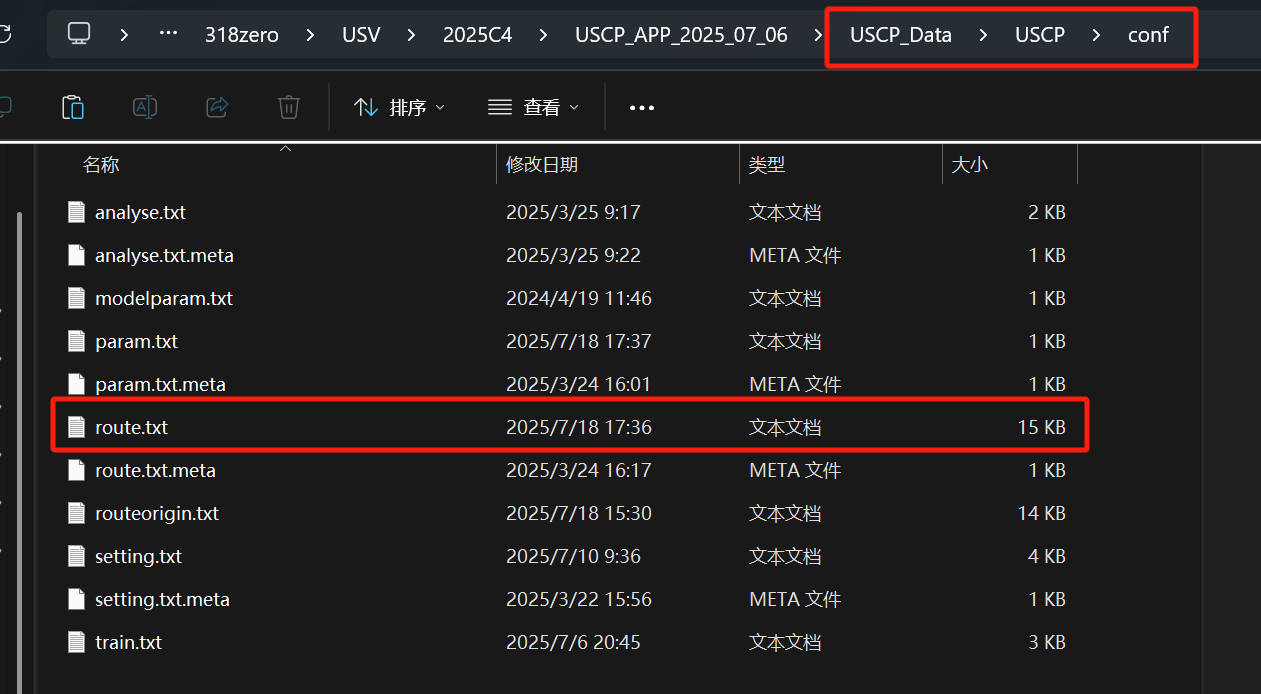Click the Paste icon in the toolbar
Image resolution: width=1261 pixels, height=694 pixels.
(73, 107)
